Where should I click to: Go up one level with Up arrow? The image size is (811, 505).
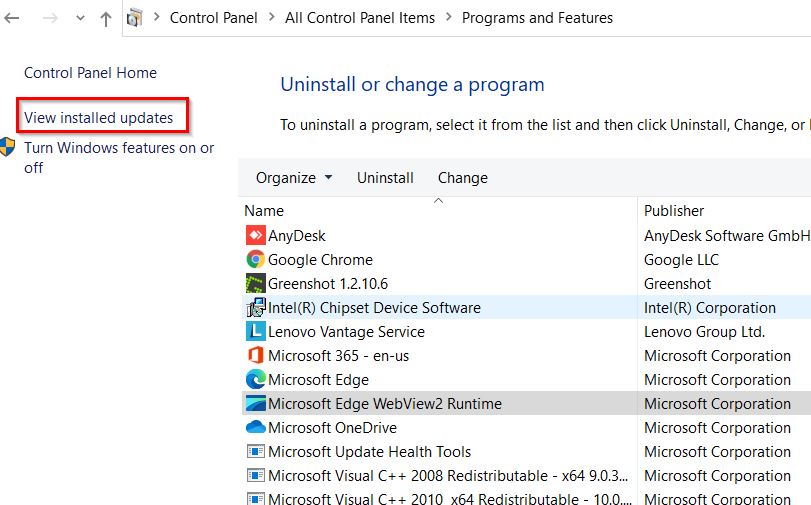(x=106, y=19)
